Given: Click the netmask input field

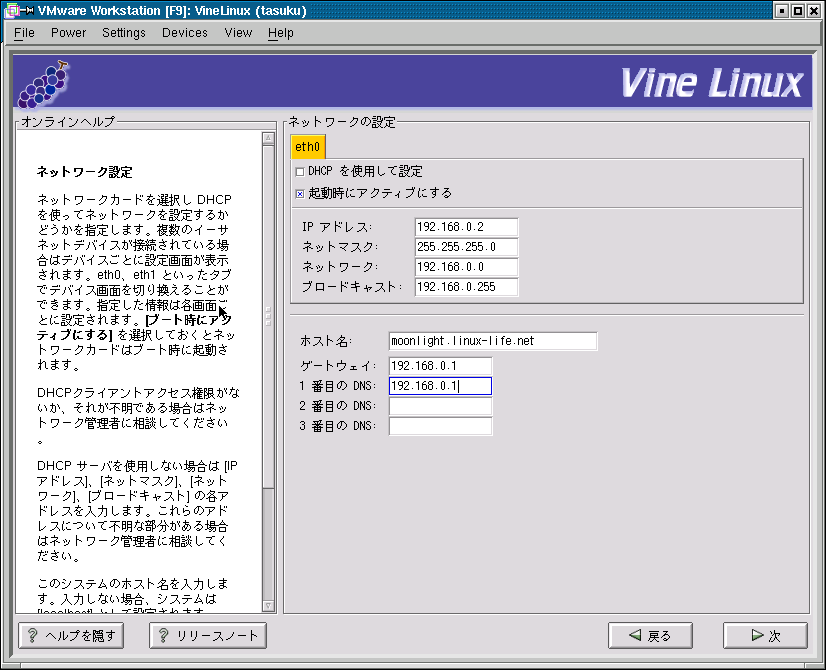Looking at the screenshot, I should point(466,247).
